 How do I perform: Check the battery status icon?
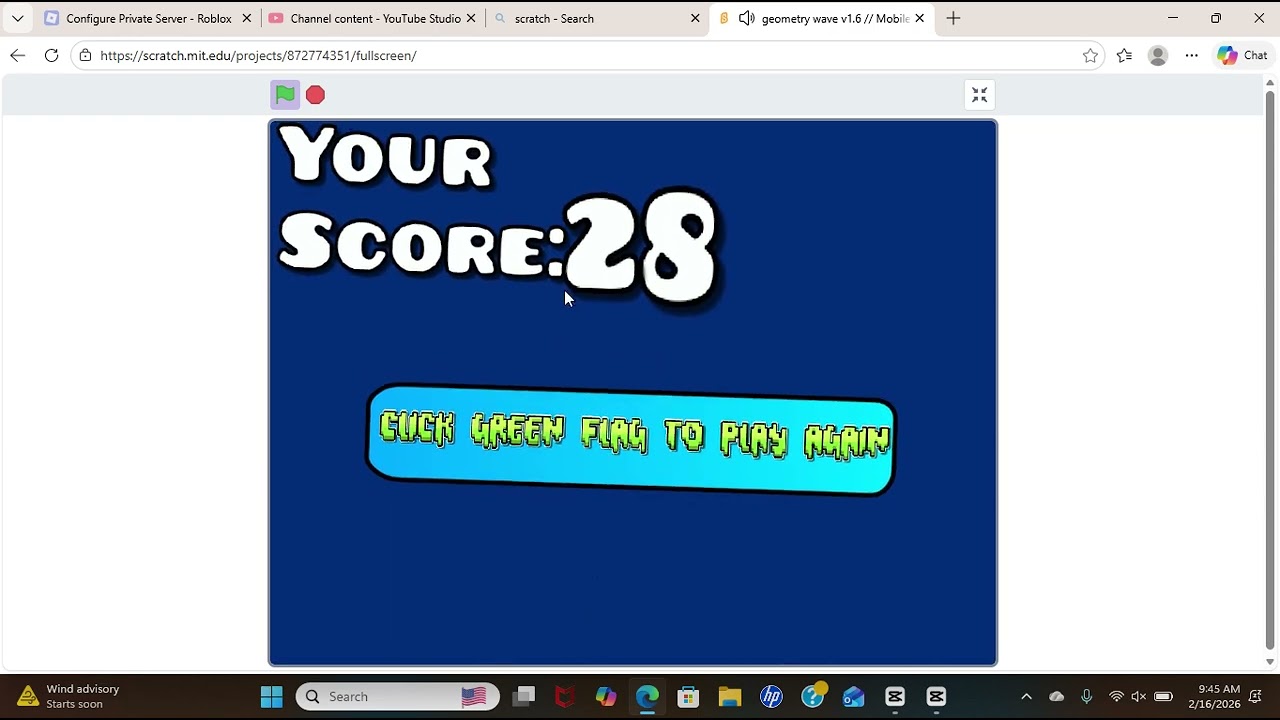1163,697
